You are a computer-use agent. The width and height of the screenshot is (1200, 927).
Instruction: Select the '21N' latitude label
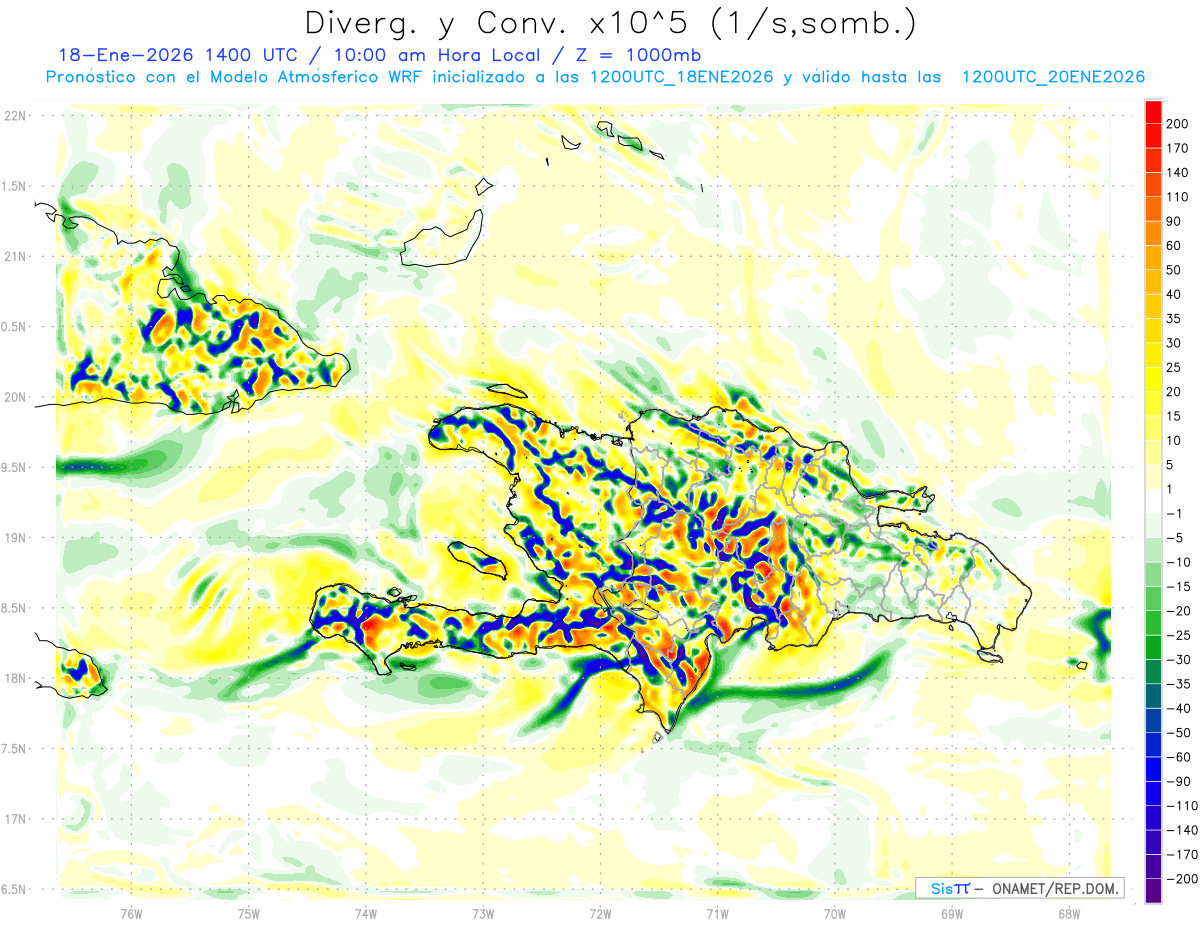pyautogui.click(x=15, y=256)
